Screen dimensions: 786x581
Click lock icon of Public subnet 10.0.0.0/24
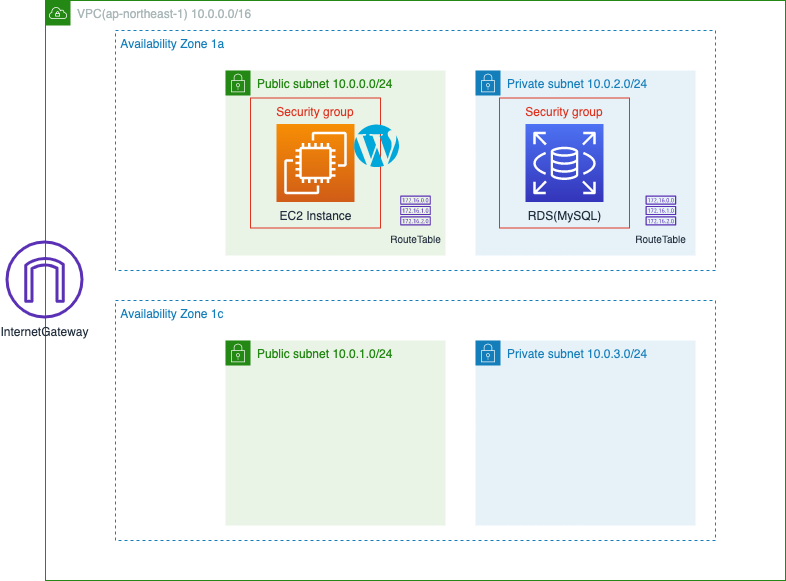tap(238, 83)
